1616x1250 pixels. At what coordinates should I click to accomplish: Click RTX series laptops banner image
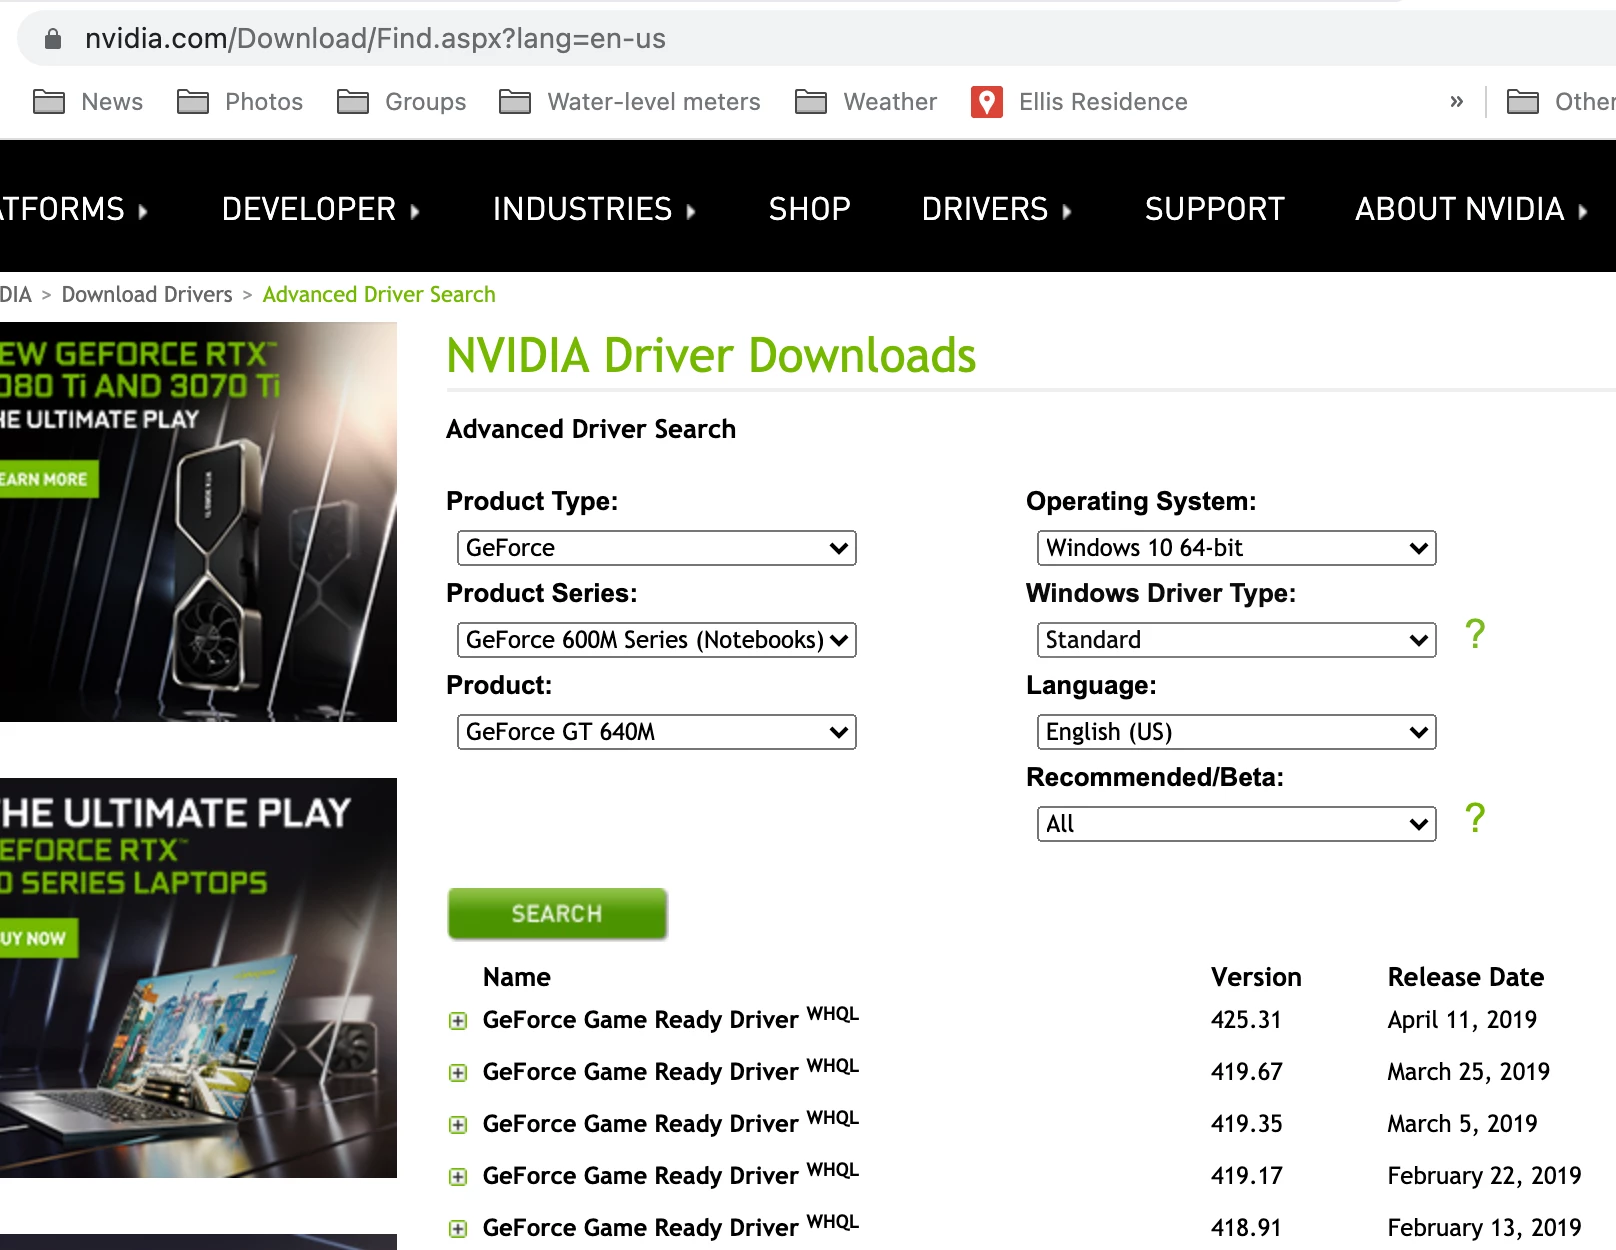[198, 977]
